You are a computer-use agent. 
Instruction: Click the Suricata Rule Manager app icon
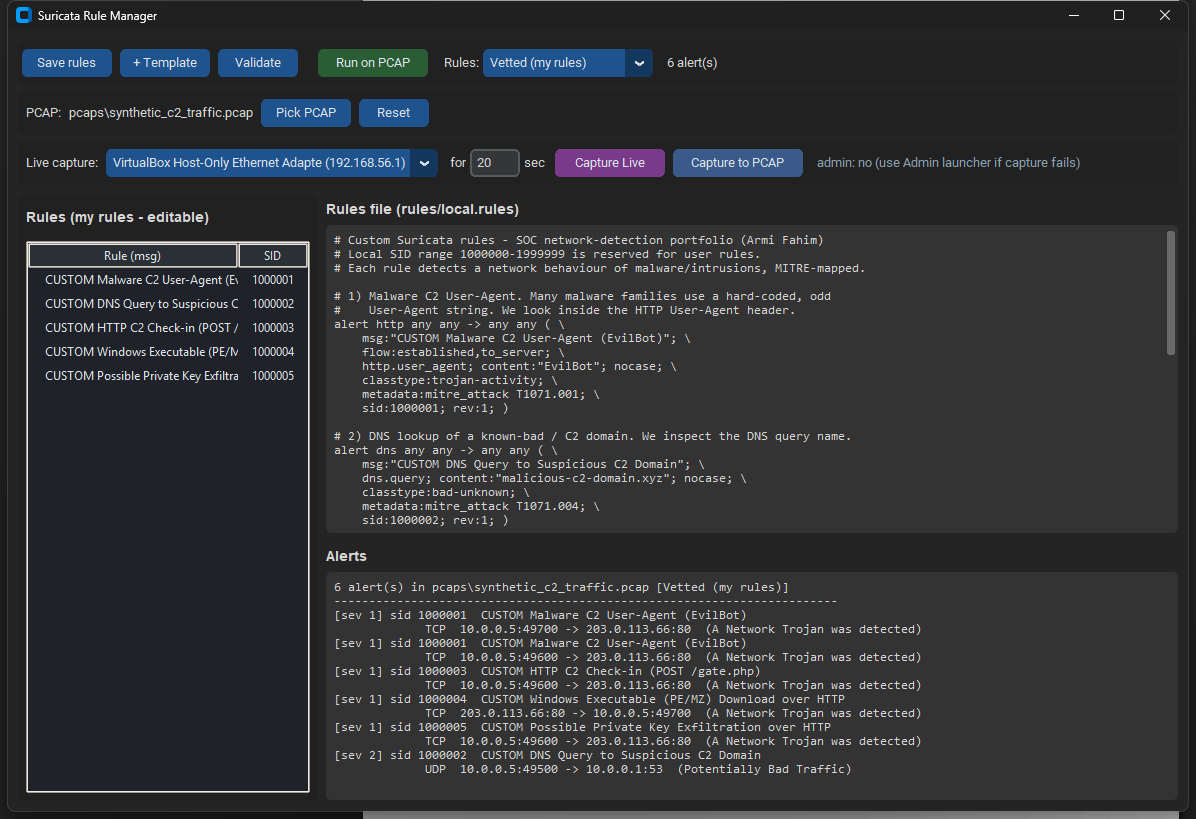point(24,15)
